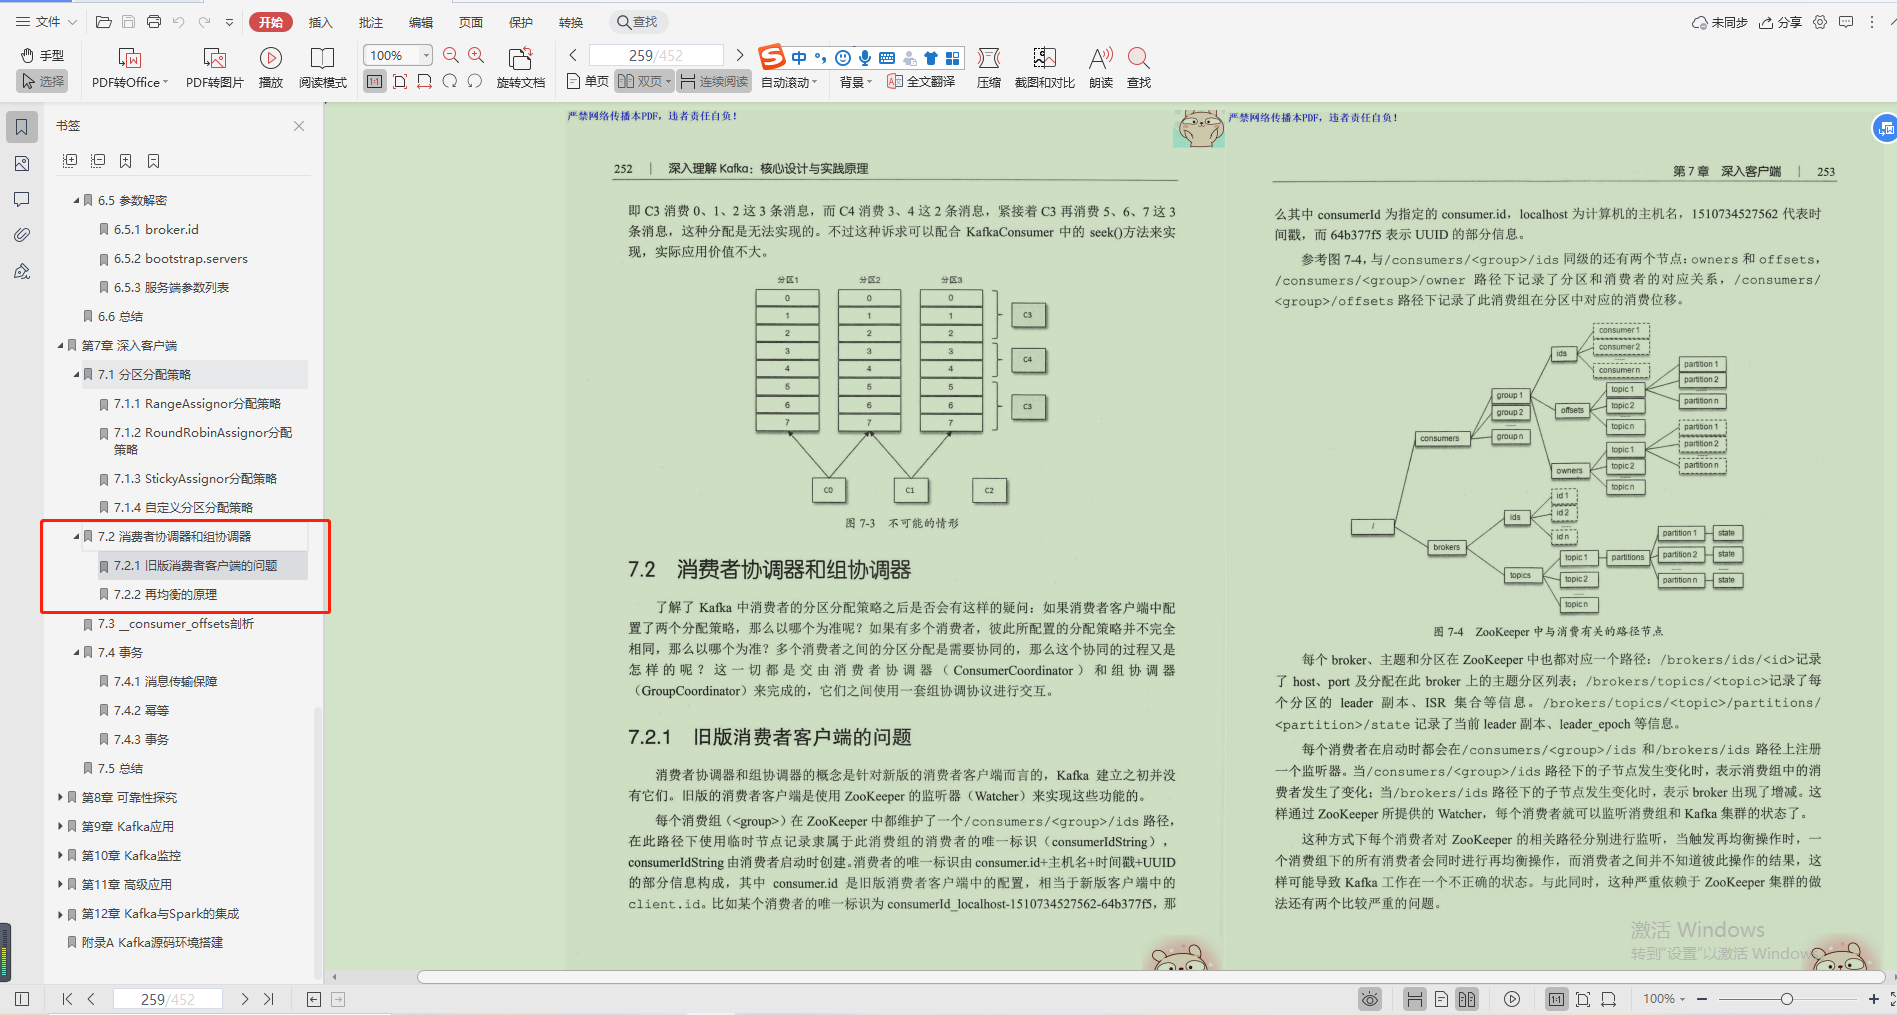Click 旋转文档 rotate document button
Viewport: 1897px width, 1015px height.
[520, 68]
